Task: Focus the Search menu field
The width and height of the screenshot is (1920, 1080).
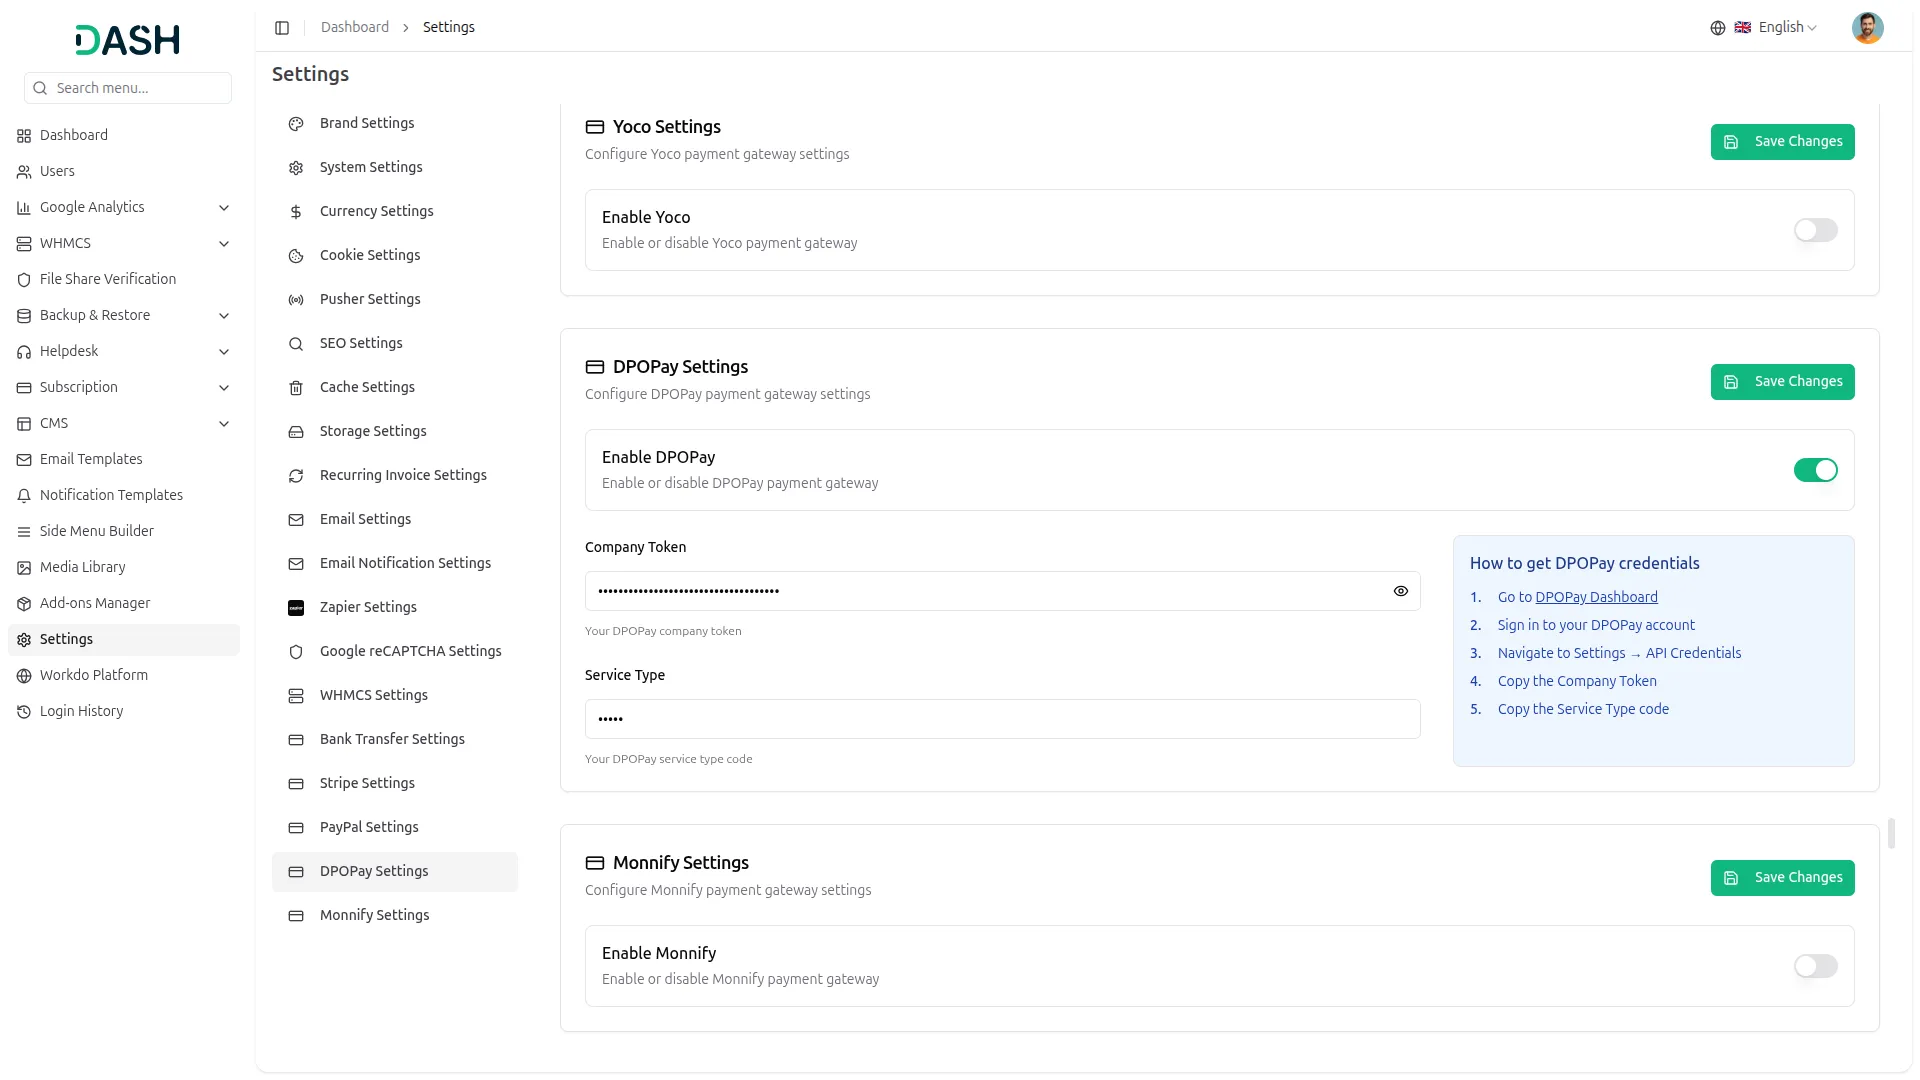Action: (x=128, y=88)
